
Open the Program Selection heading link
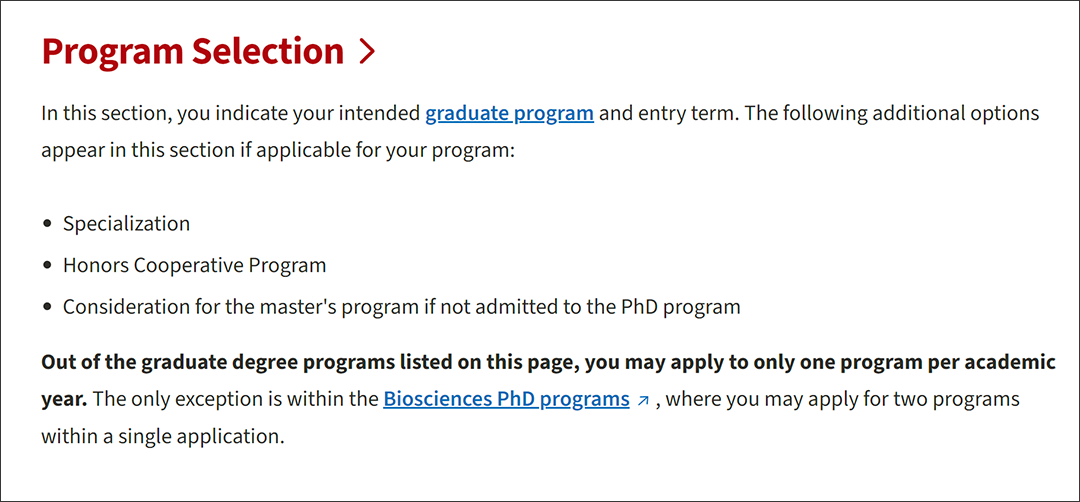pos(209,51)
